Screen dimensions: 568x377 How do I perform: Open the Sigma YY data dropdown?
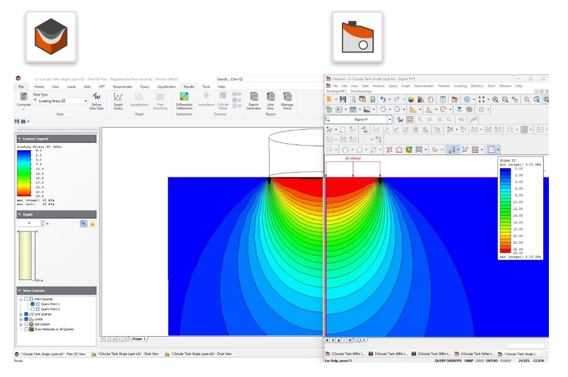(x=358, y=119)
